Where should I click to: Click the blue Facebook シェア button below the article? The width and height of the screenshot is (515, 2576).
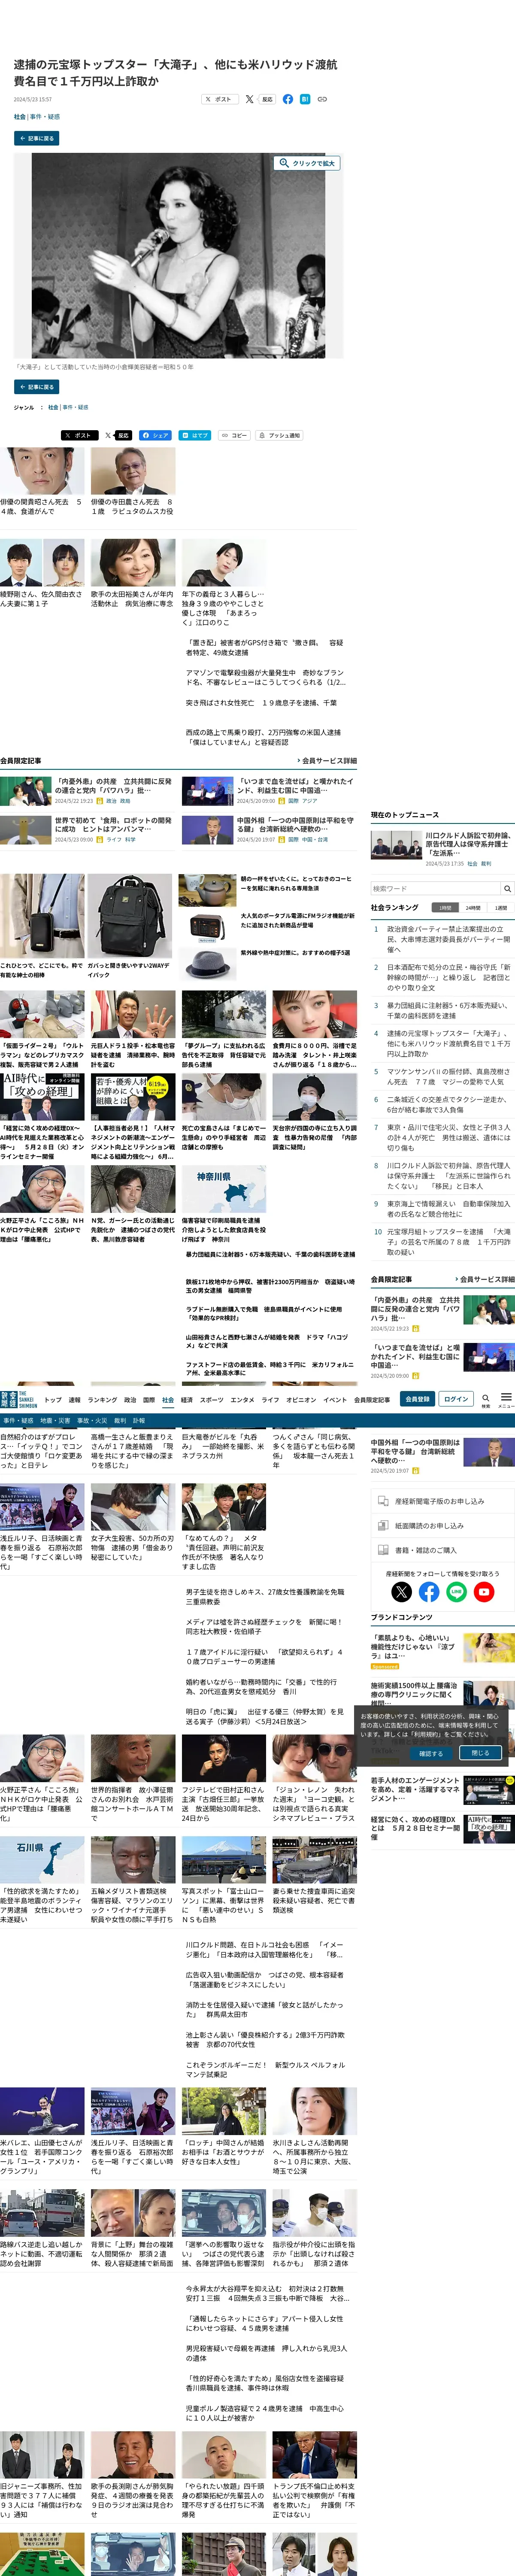pyautogui.click(x=156, y=435)
